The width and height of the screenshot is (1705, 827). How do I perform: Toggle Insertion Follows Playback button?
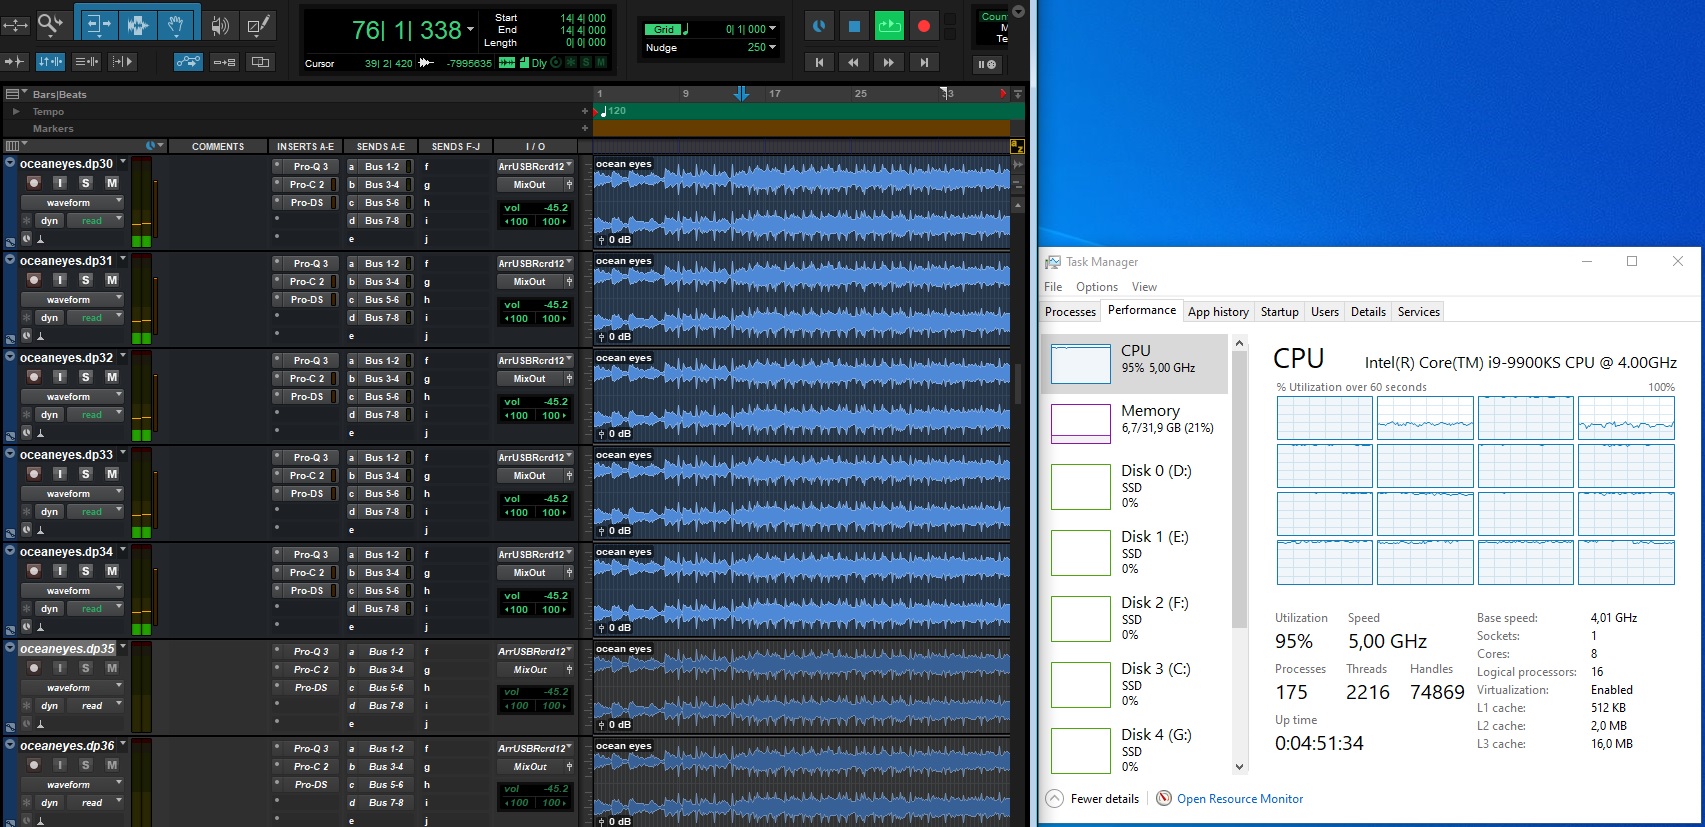tap(121, 62)
